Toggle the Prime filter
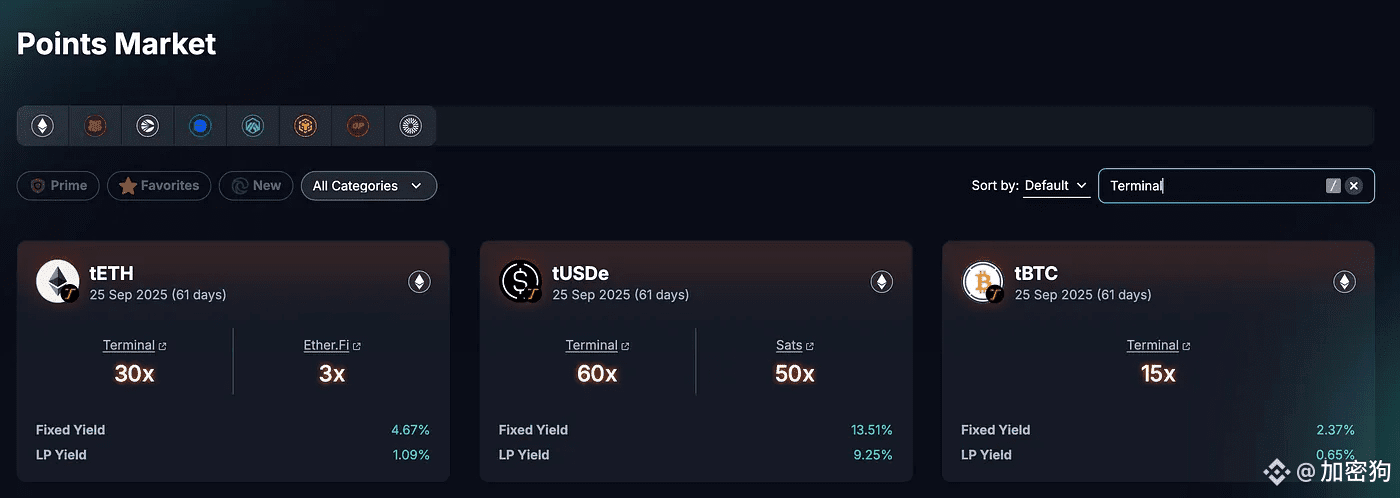This screenshot has height=498, width=1400. pyautogui.click(x=58, y=185)
